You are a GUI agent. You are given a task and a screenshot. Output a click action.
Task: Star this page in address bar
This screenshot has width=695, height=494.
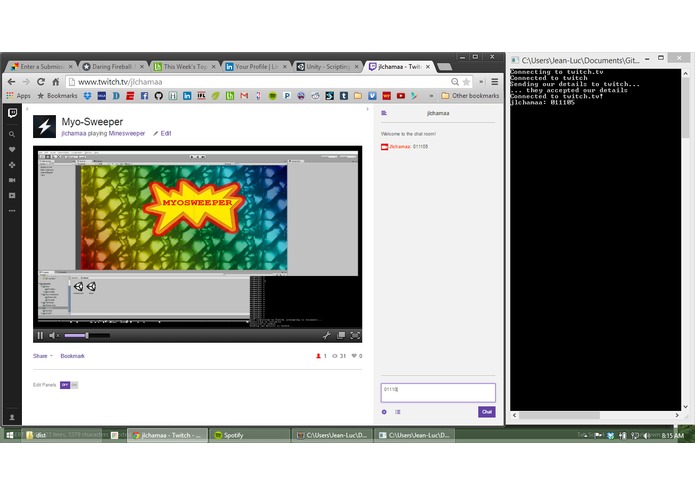click(466, 82)
